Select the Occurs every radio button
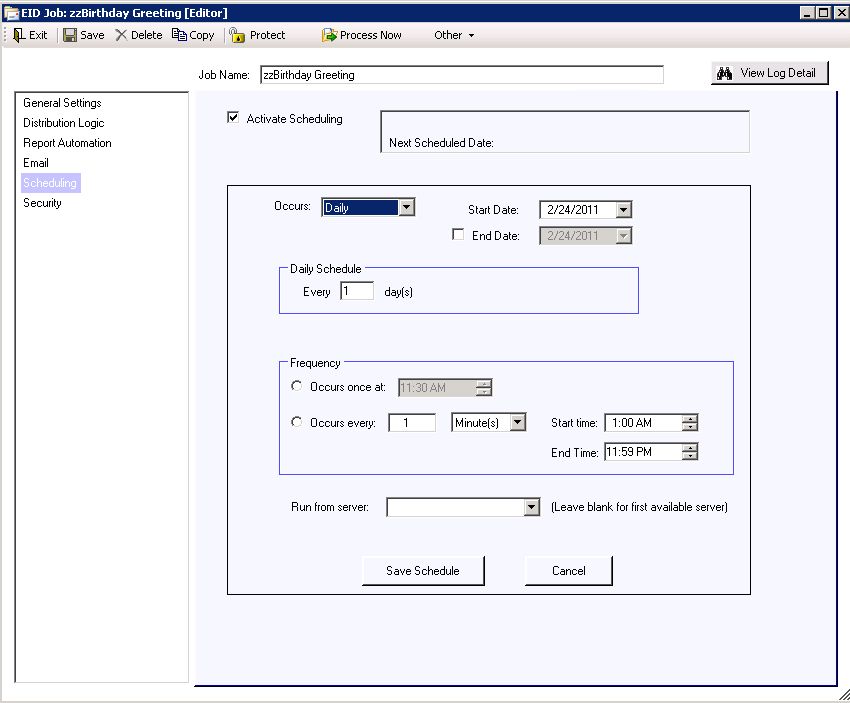 coord(296,422)
